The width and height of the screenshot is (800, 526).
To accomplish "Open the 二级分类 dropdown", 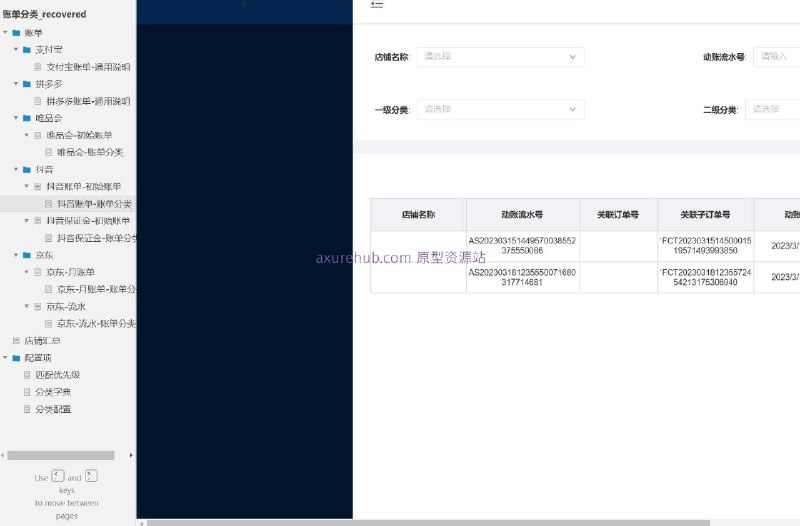I will 772,109.
